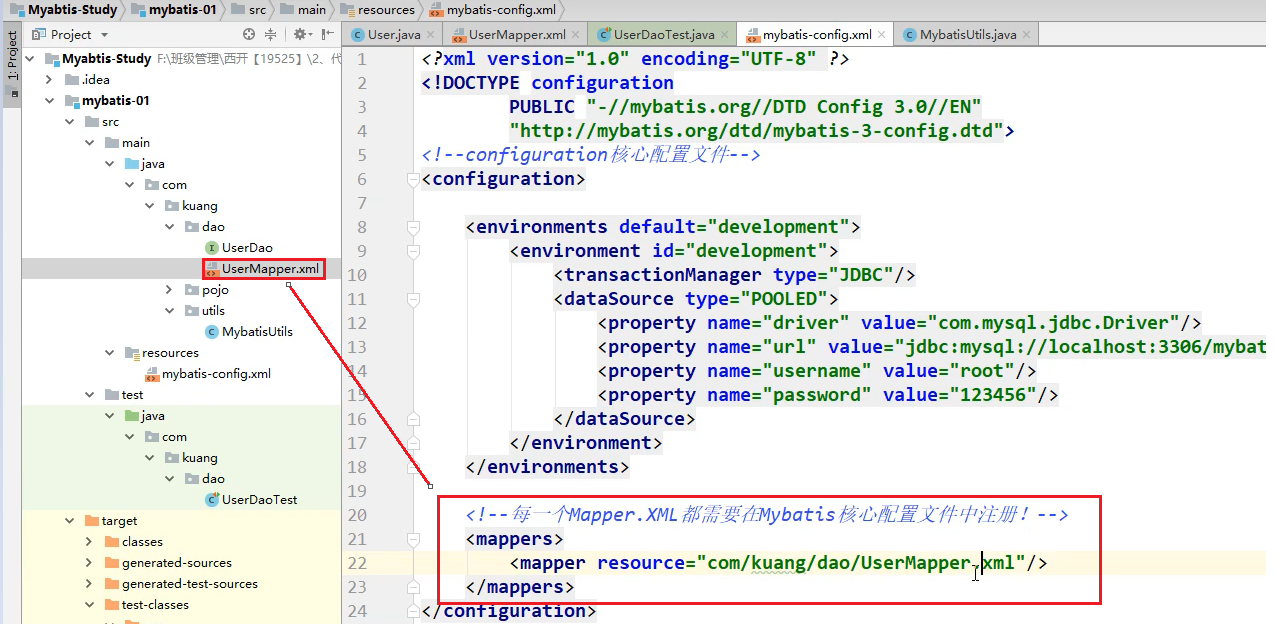The image size is (1276, 624).
Task: Click the target folder icon
Action: 91,521
